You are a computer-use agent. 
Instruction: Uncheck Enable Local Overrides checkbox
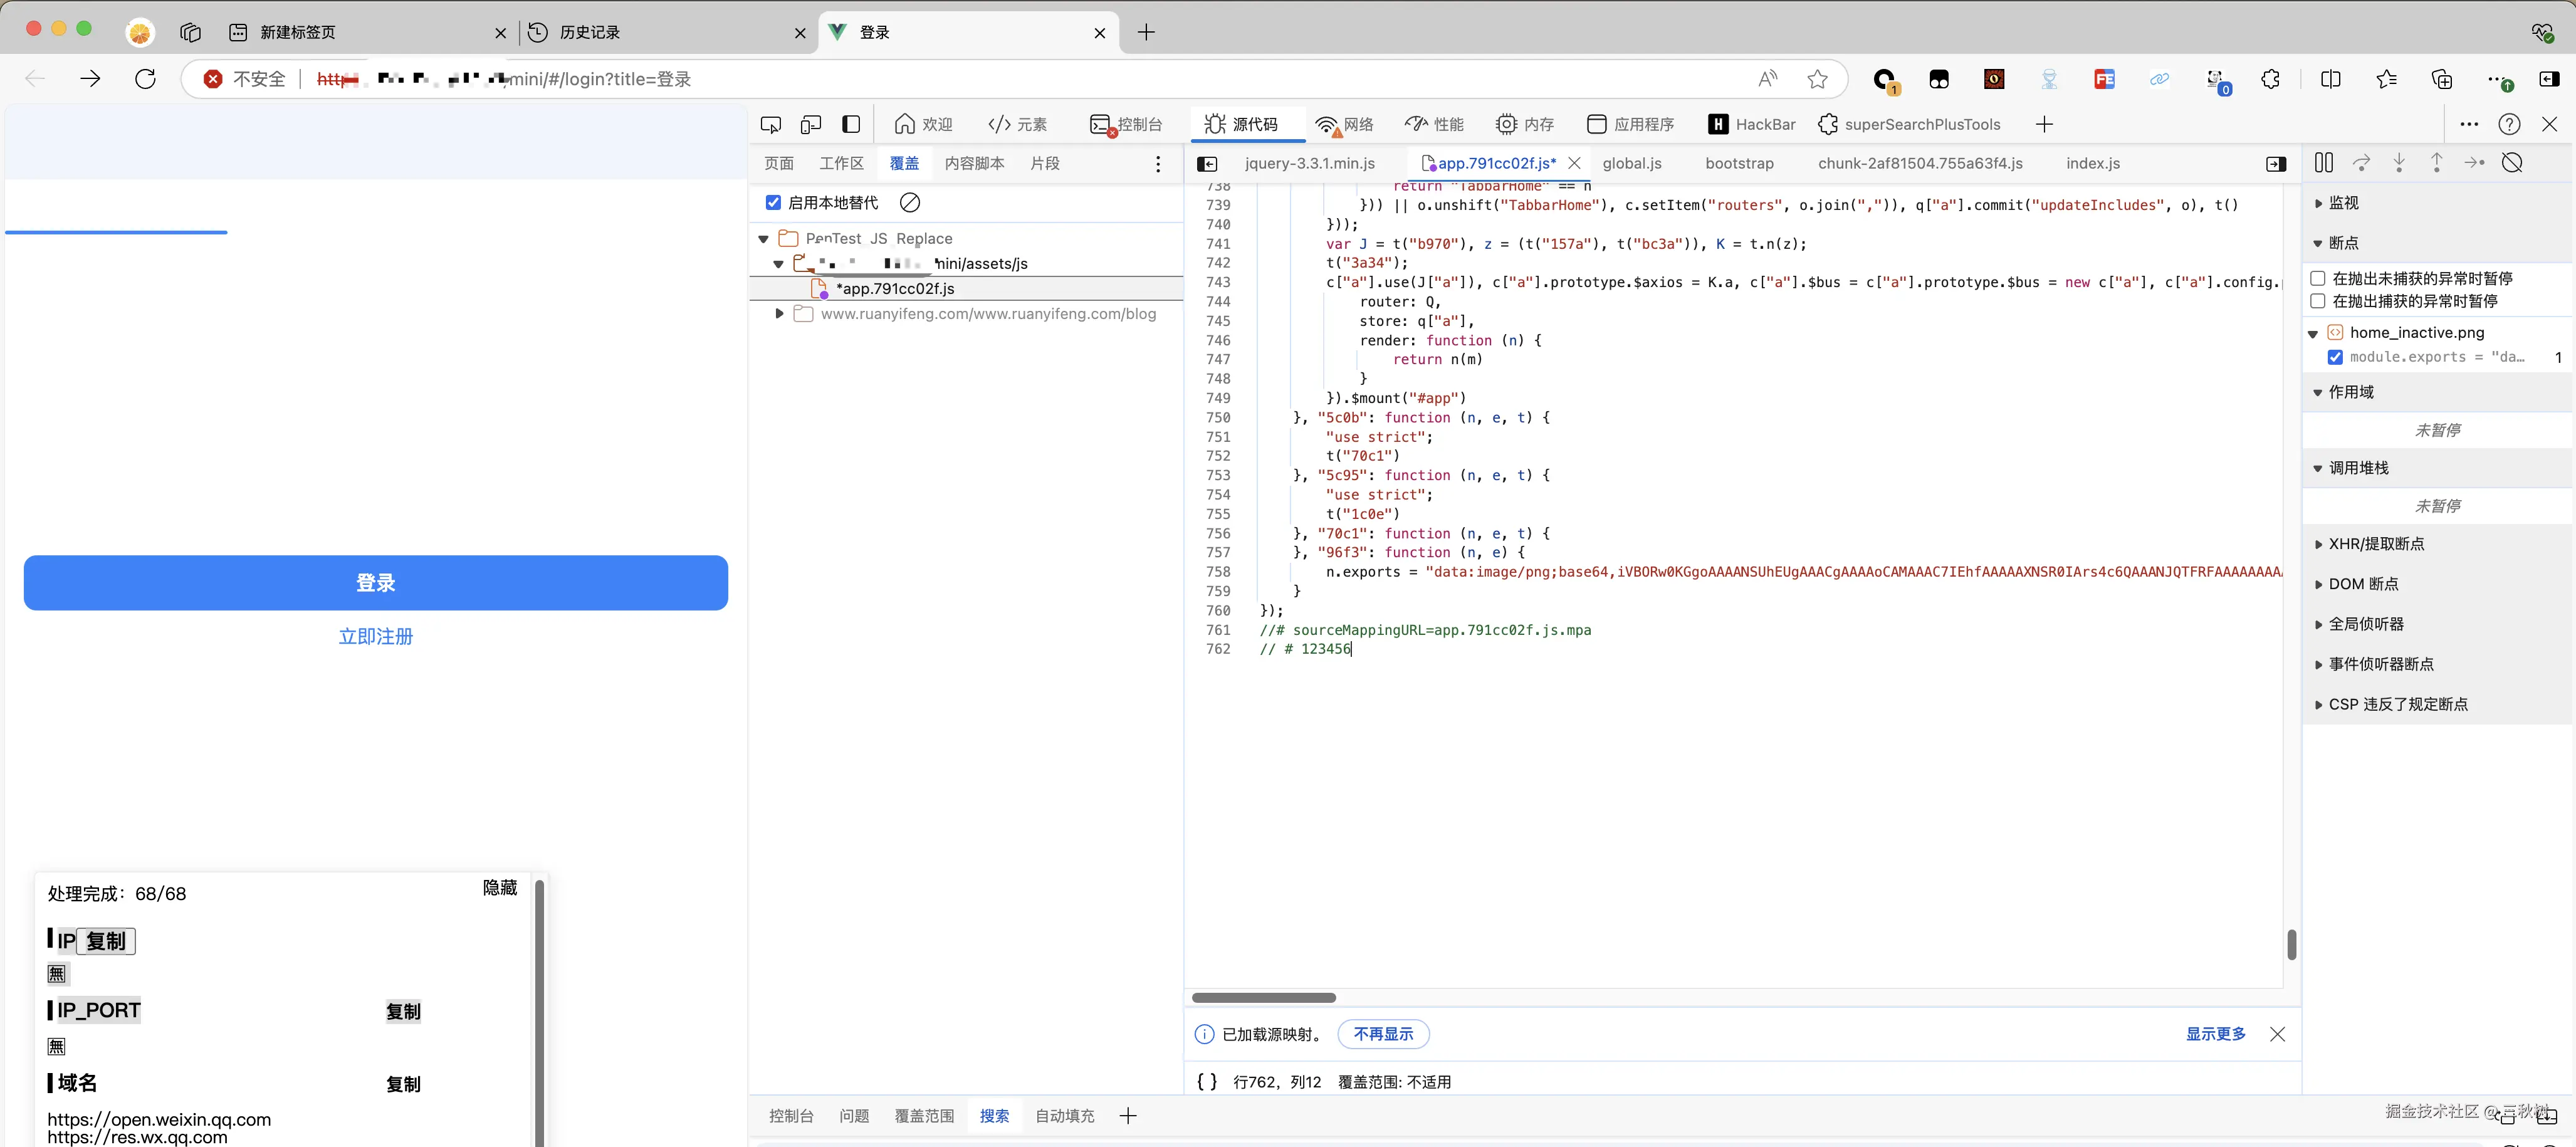tap(773, 203)
